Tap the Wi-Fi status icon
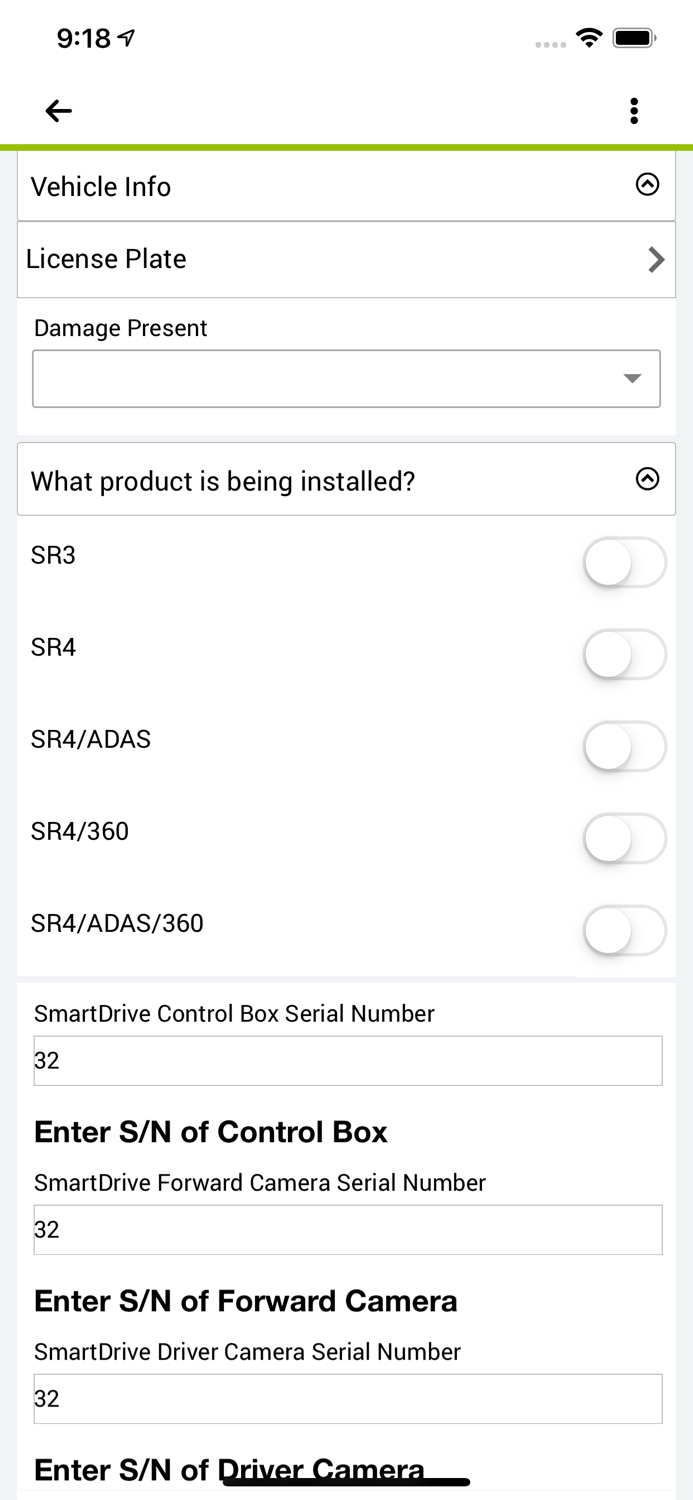The width and height of the screenshot is (693, 1500). 589,39
